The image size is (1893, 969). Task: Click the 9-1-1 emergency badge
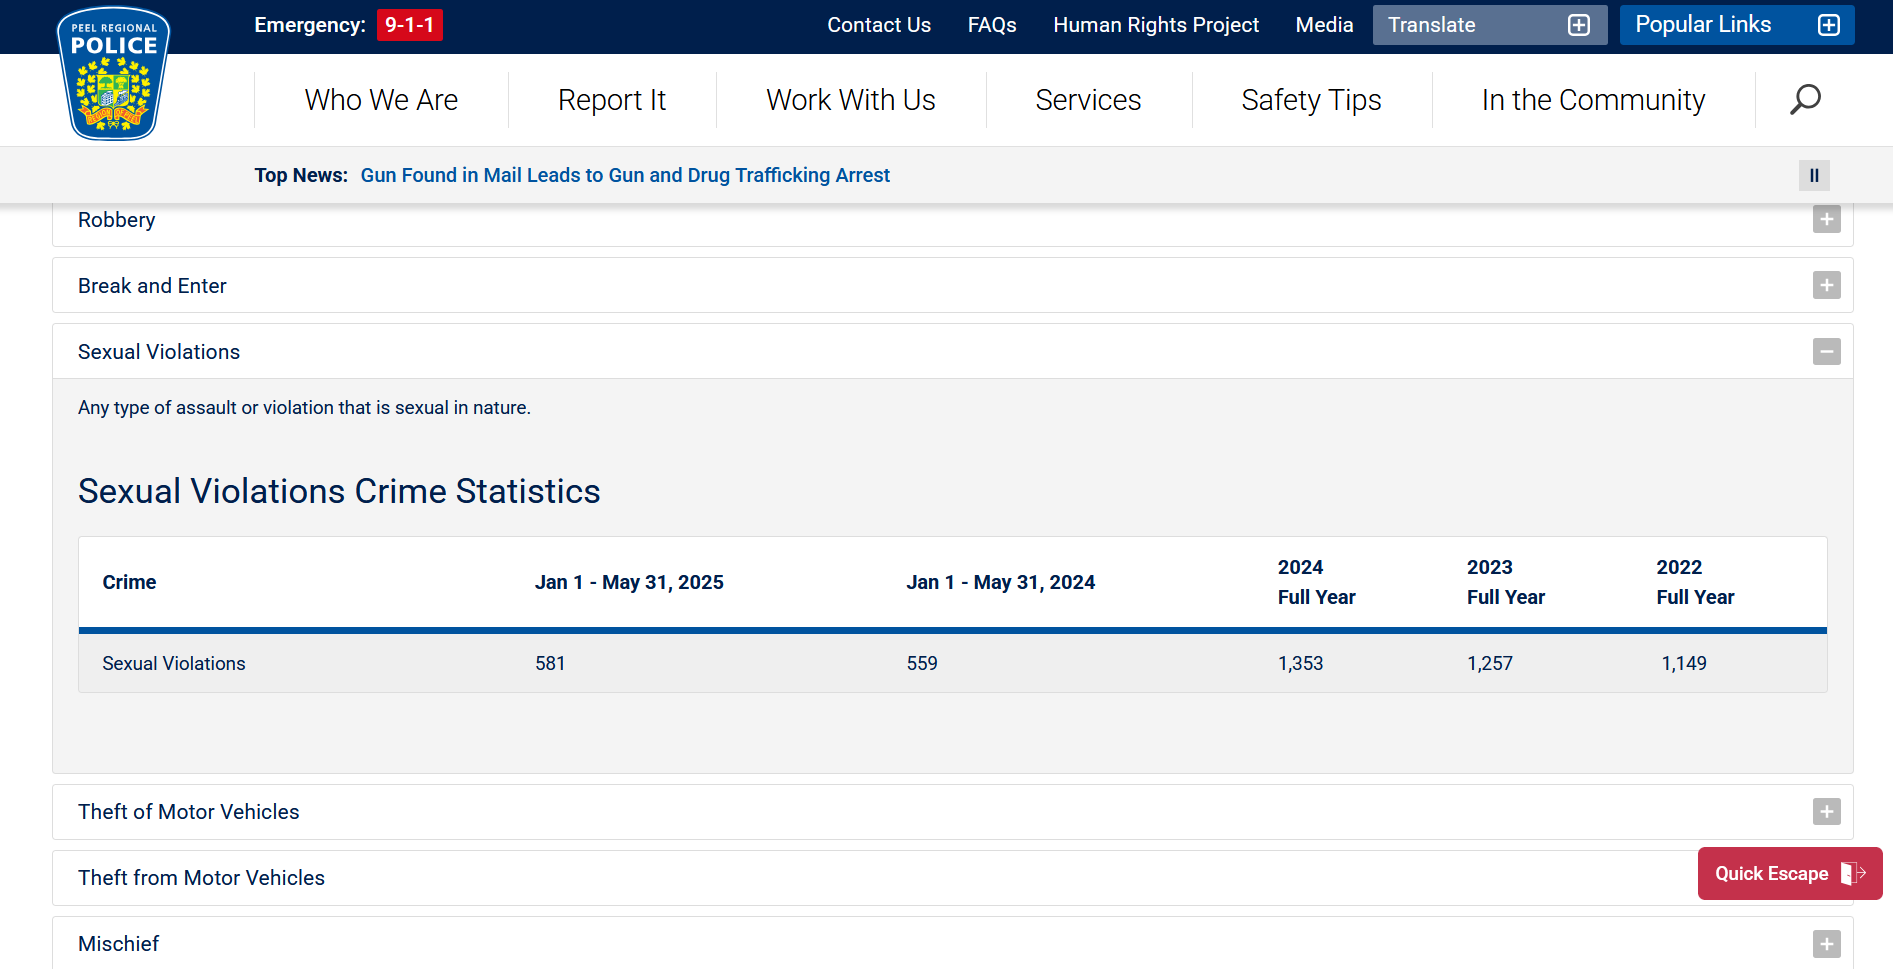pyautogui.click(x=410, y=25)
